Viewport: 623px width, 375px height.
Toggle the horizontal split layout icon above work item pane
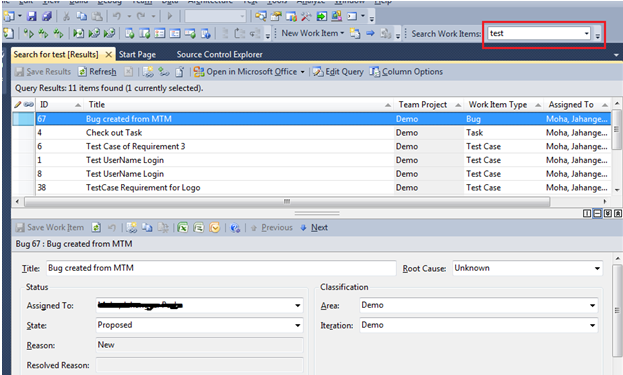point(597,214)
